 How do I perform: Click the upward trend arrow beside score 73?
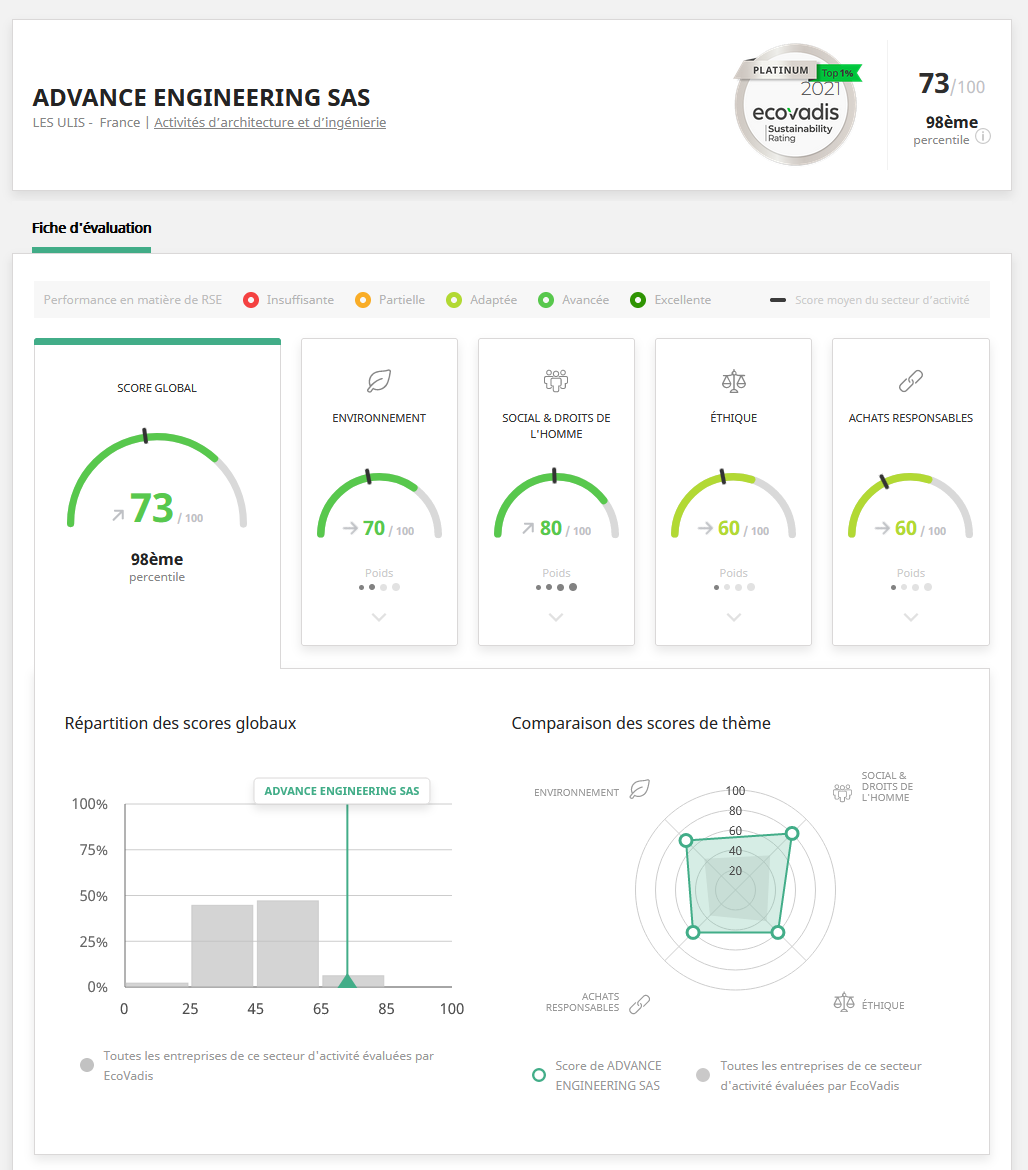pyautogui.click(x=118, y=515)
